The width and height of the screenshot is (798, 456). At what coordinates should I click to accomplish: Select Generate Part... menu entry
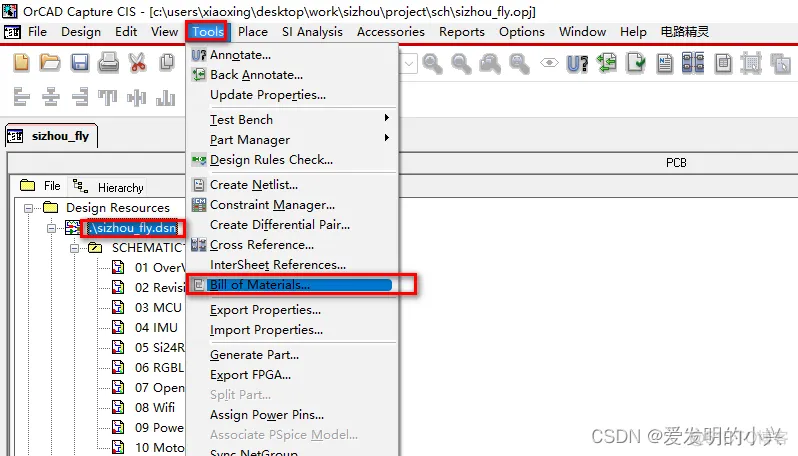pos(292,355)
